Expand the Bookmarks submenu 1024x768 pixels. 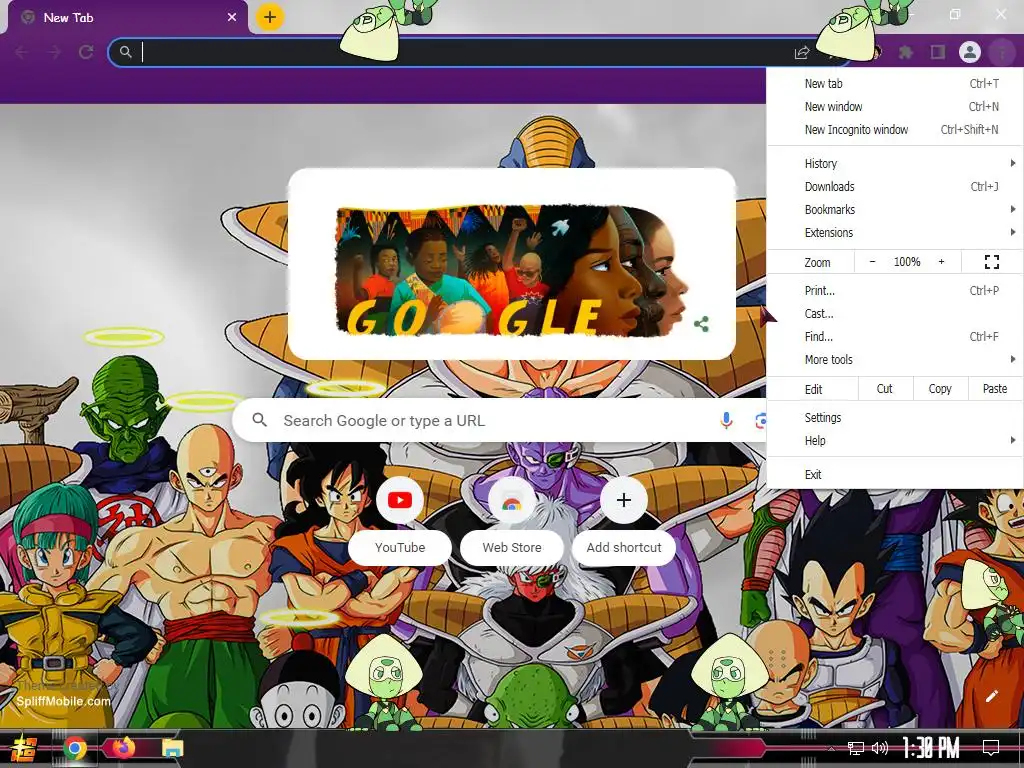(x=895, y=209)
